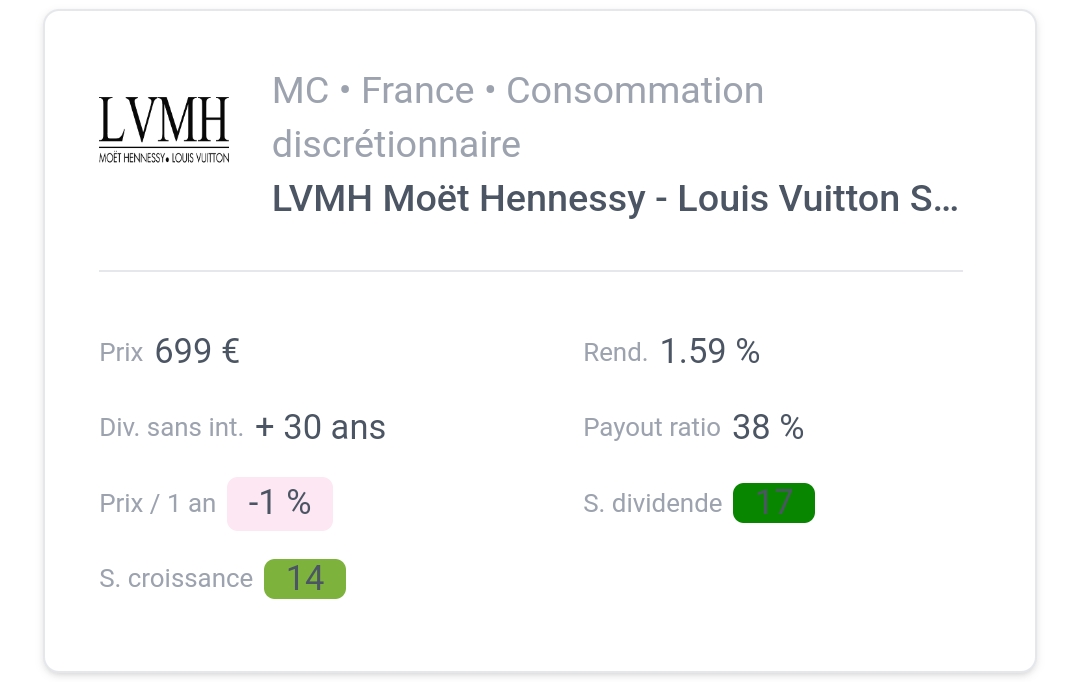Click the 699 € price value

click(197, 351)
